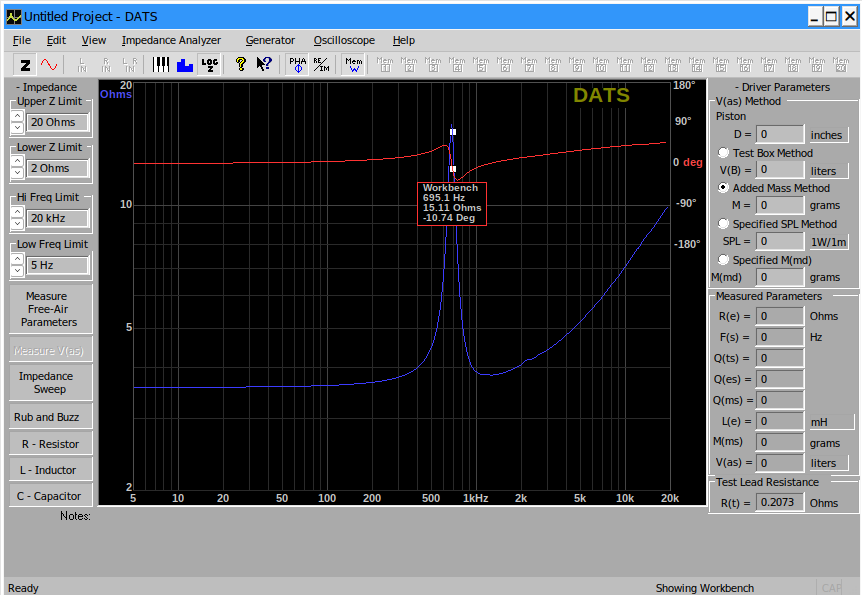Click the test lead R(t) resistance field
Screen dimensions: 862x595
(780, 502)
